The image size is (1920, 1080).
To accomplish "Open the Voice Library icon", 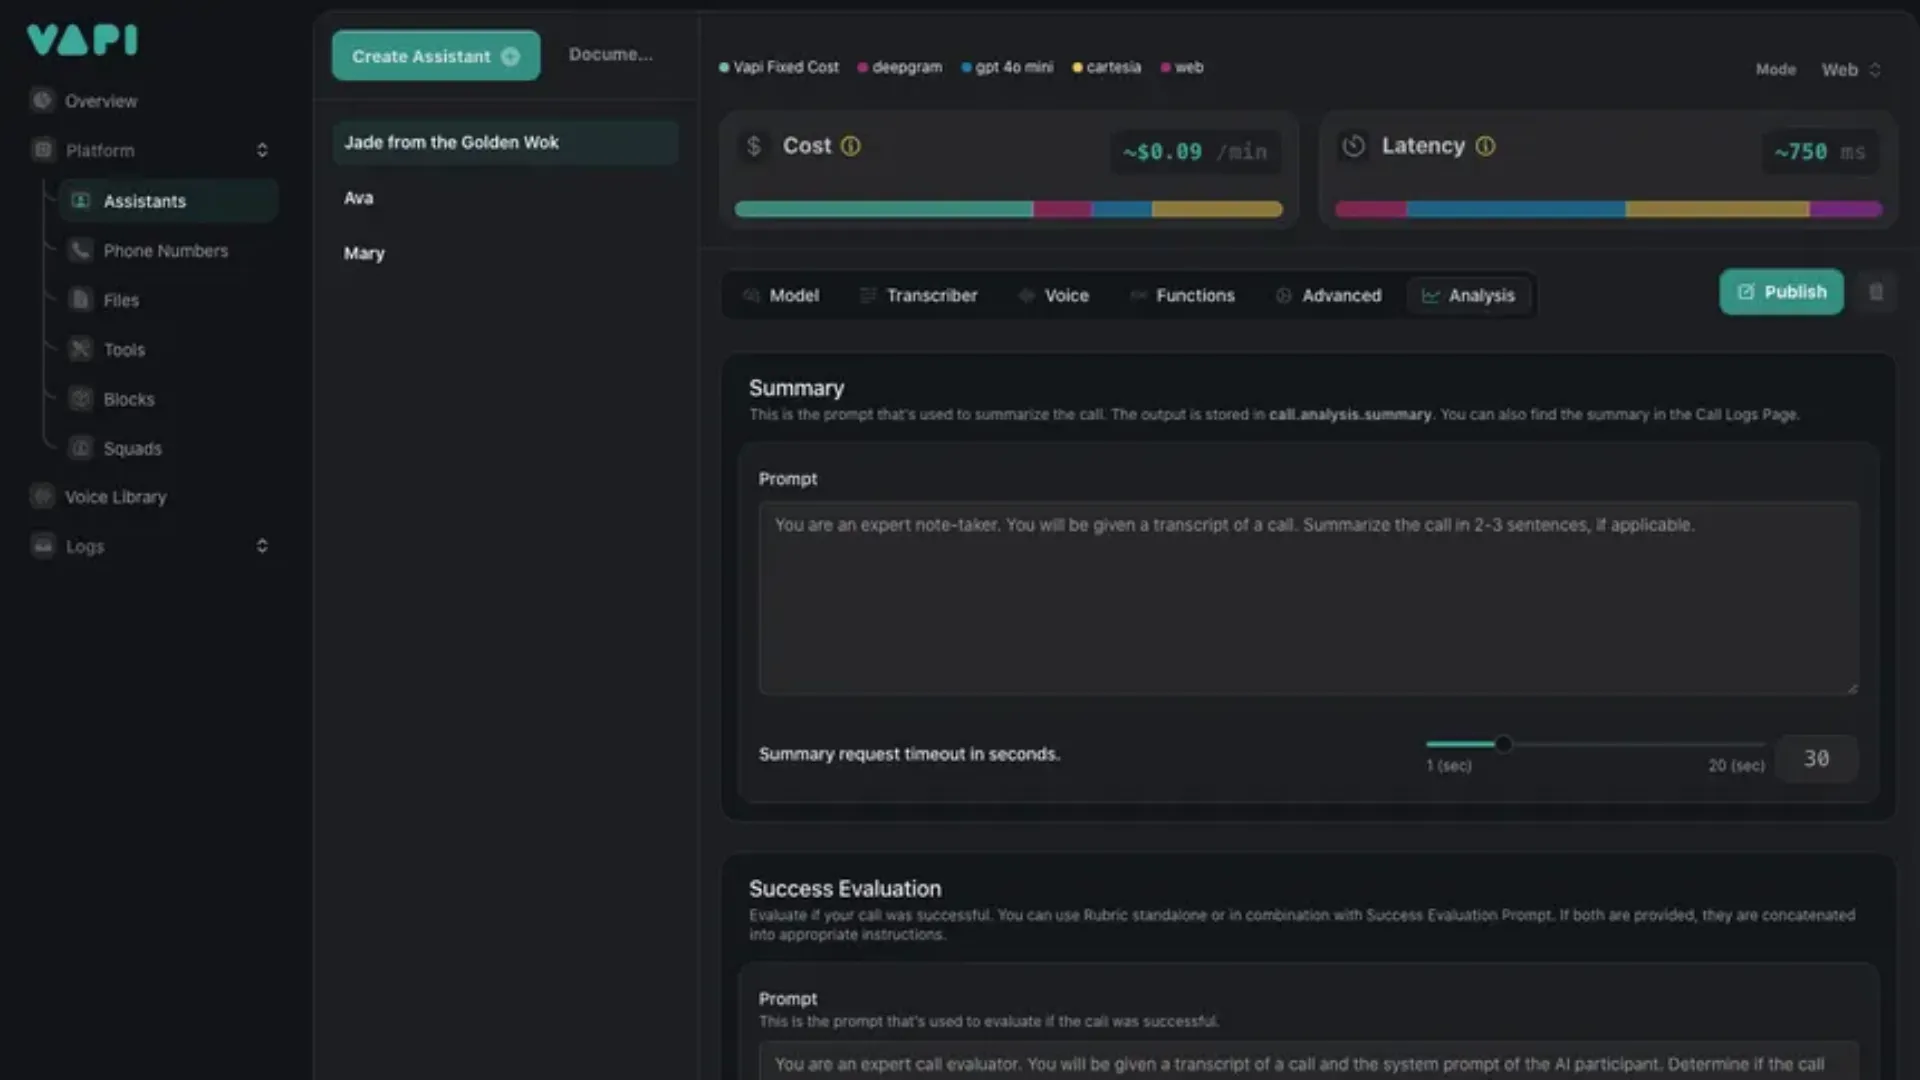I will pyautogui.click(x=42, y=496).
